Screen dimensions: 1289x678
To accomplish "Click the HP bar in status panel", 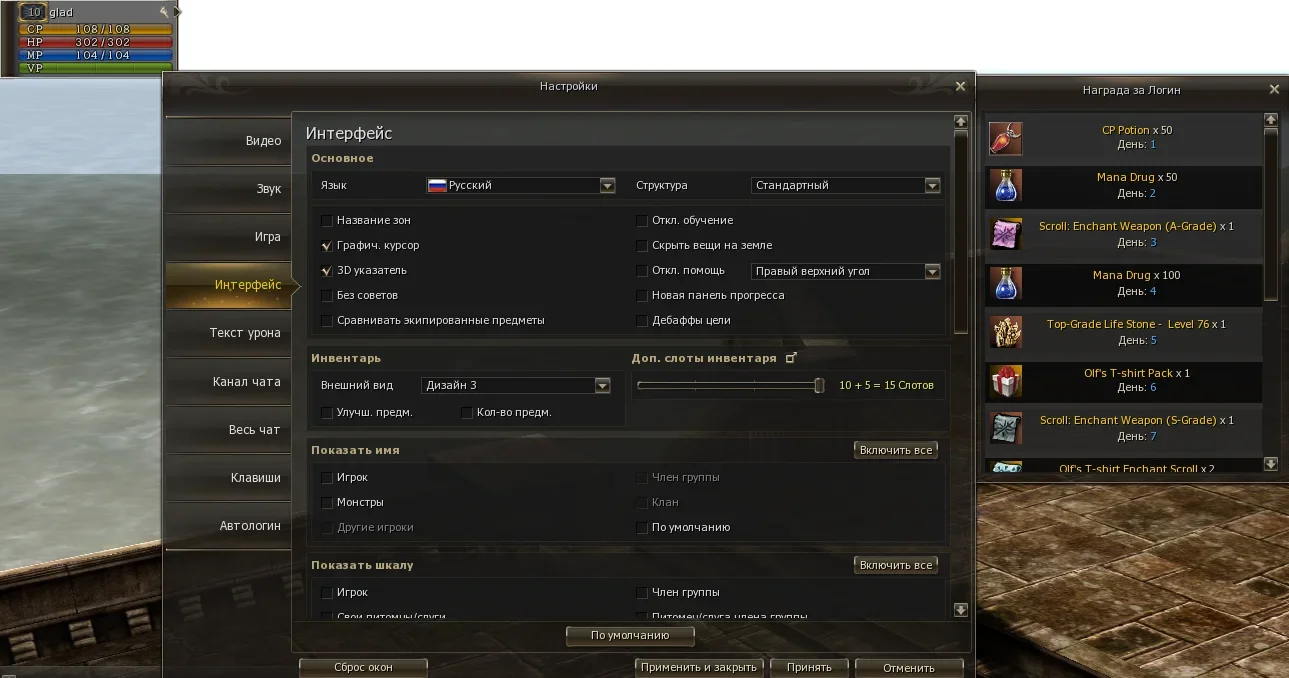I will [96, 43].
